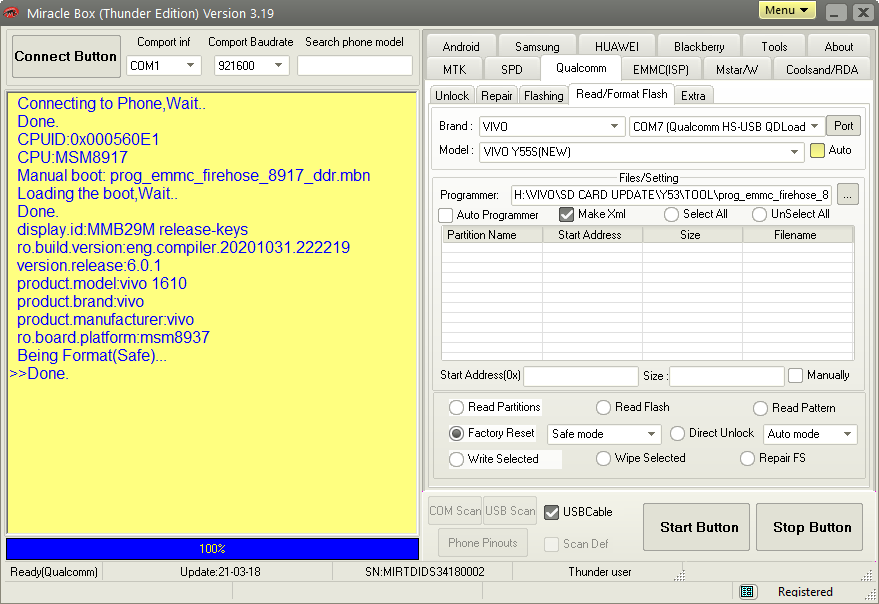Toggle the Scan Def checkbox
879x604 pixels.
(x=552, y=544)
